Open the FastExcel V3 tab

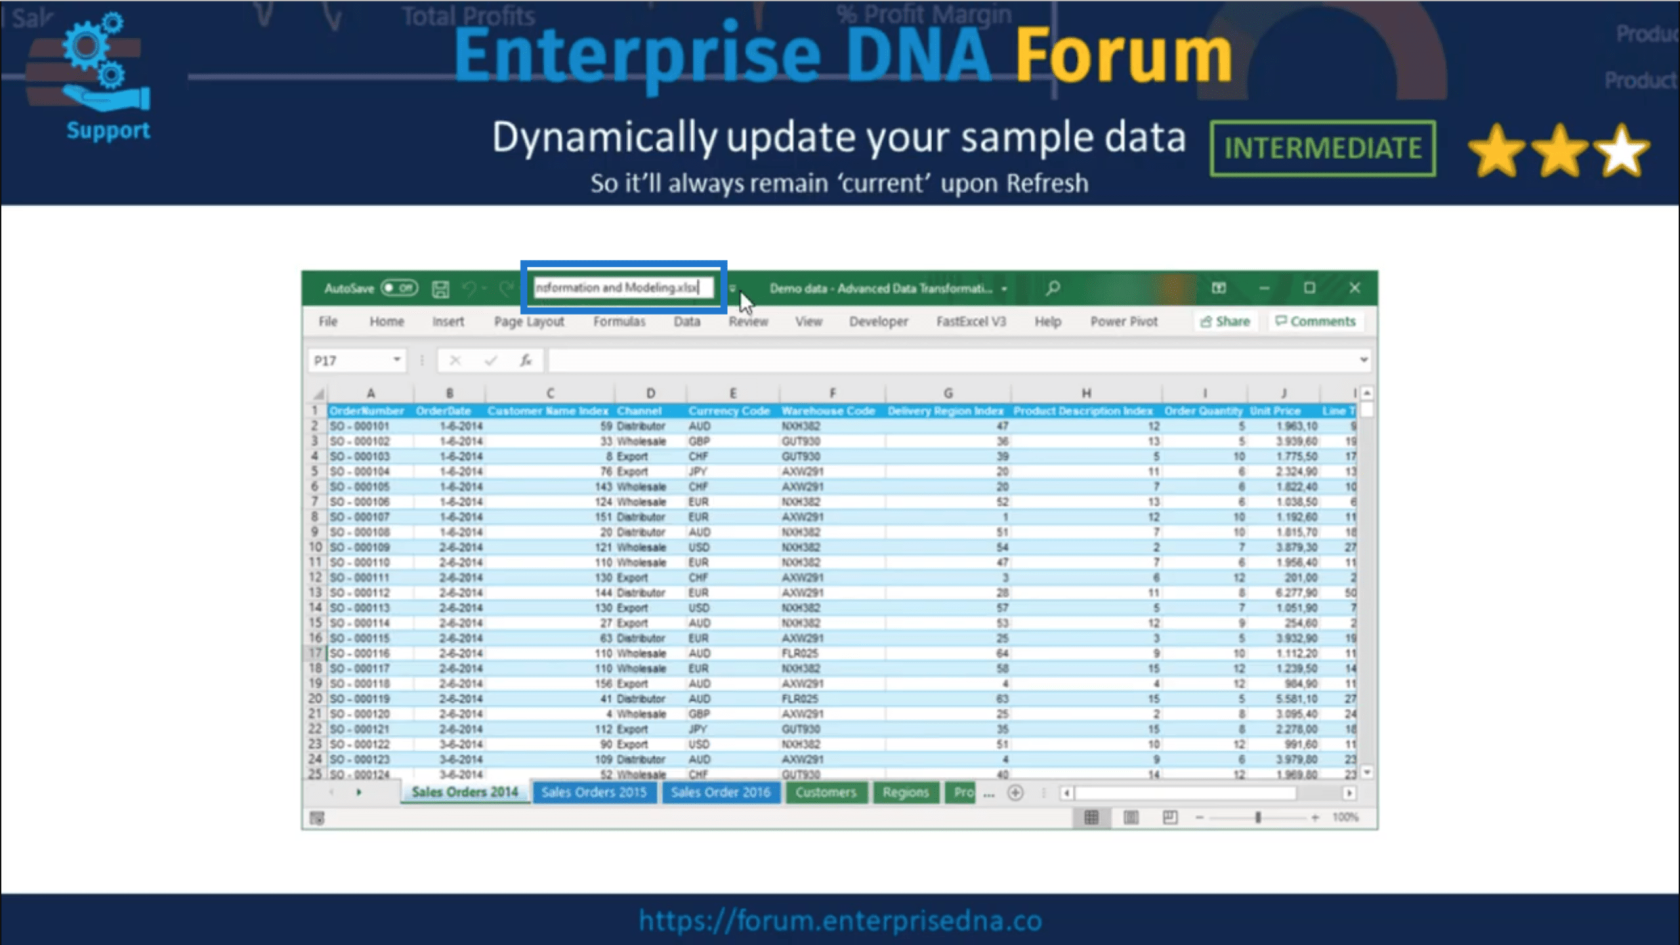pyautogui.click(x=971, y=321)
